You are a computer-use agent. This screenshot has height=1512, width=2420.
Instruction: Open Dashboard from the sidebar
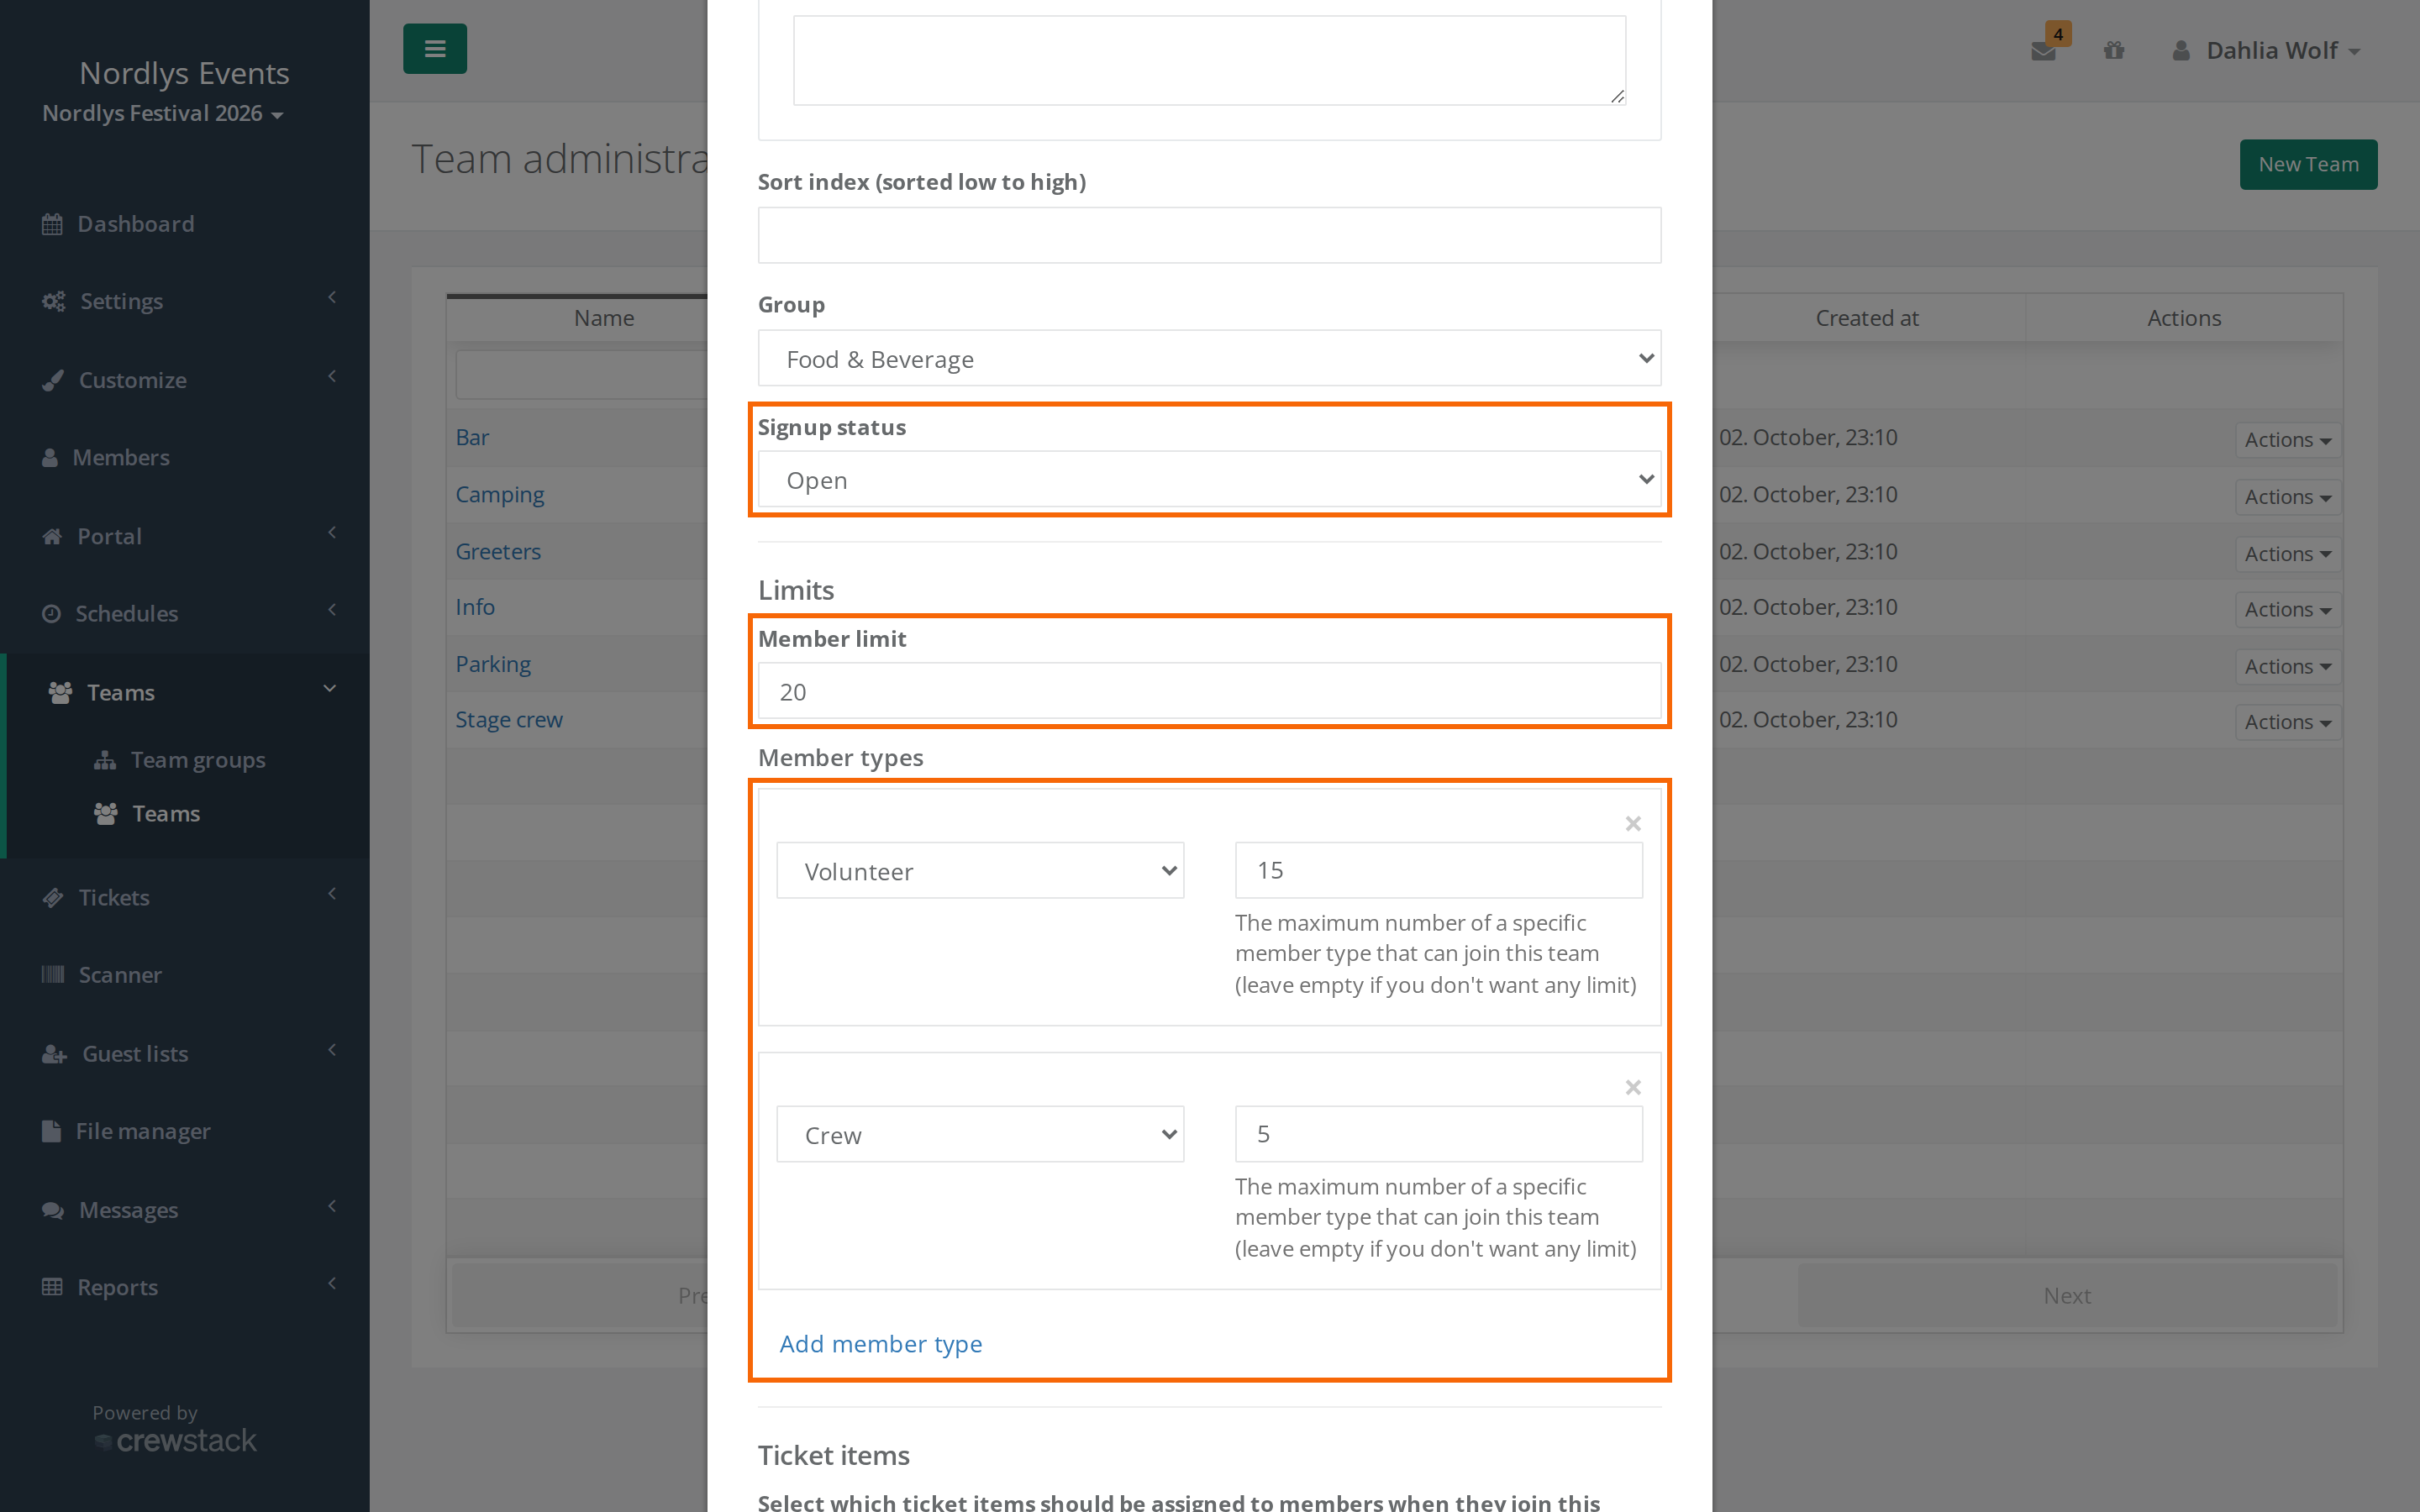[185, 224]
